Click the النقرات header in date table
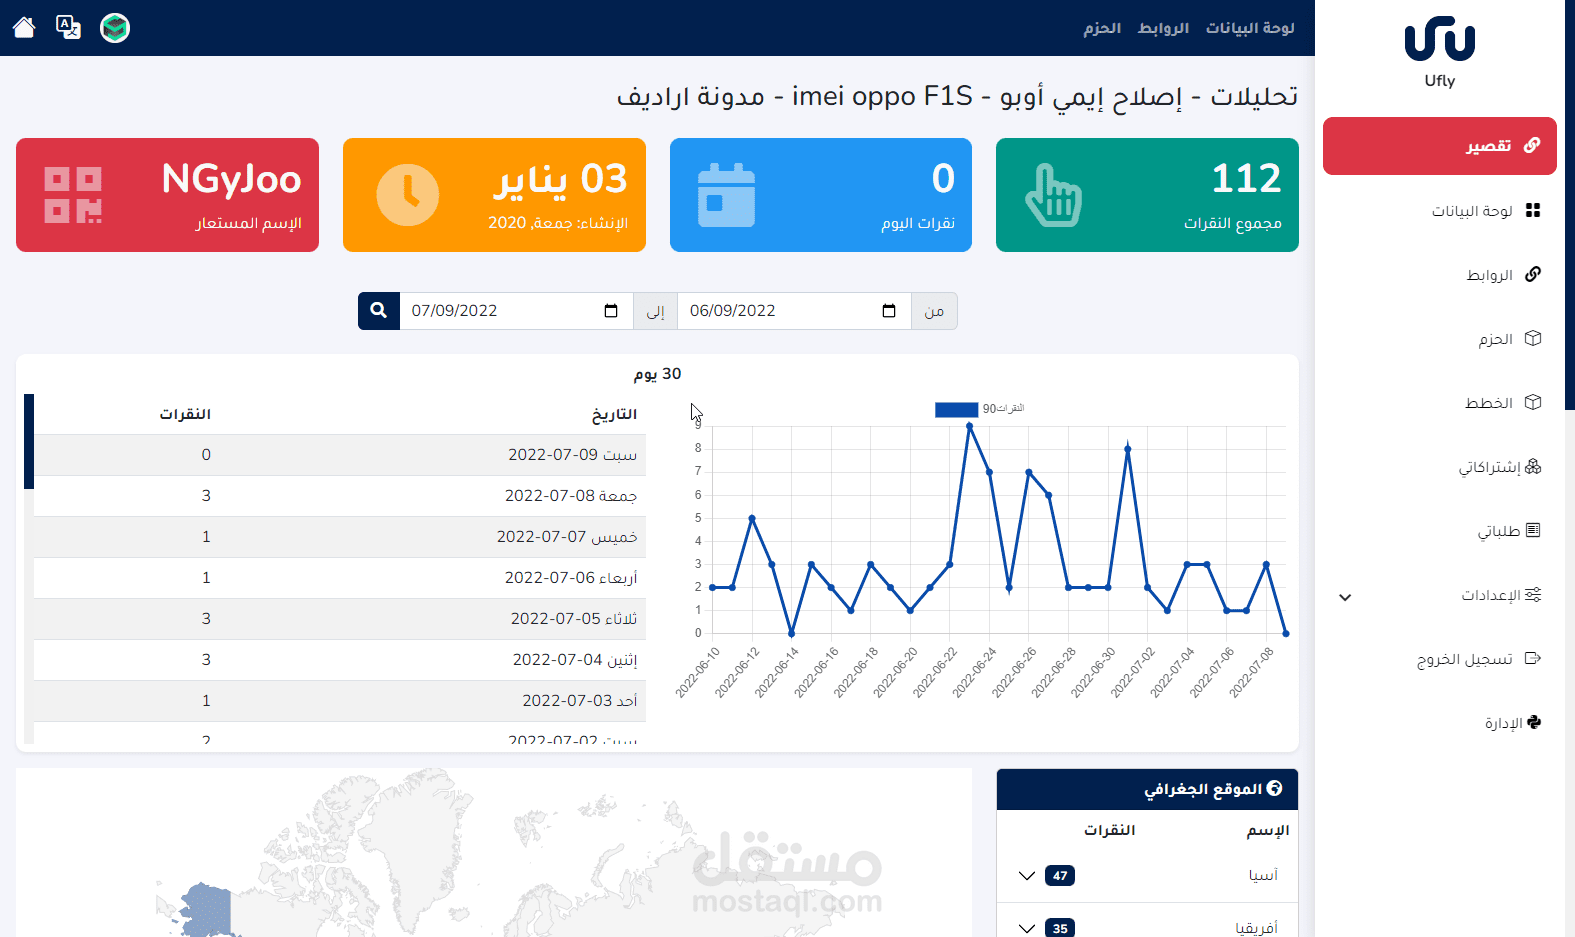 (185, 414)
